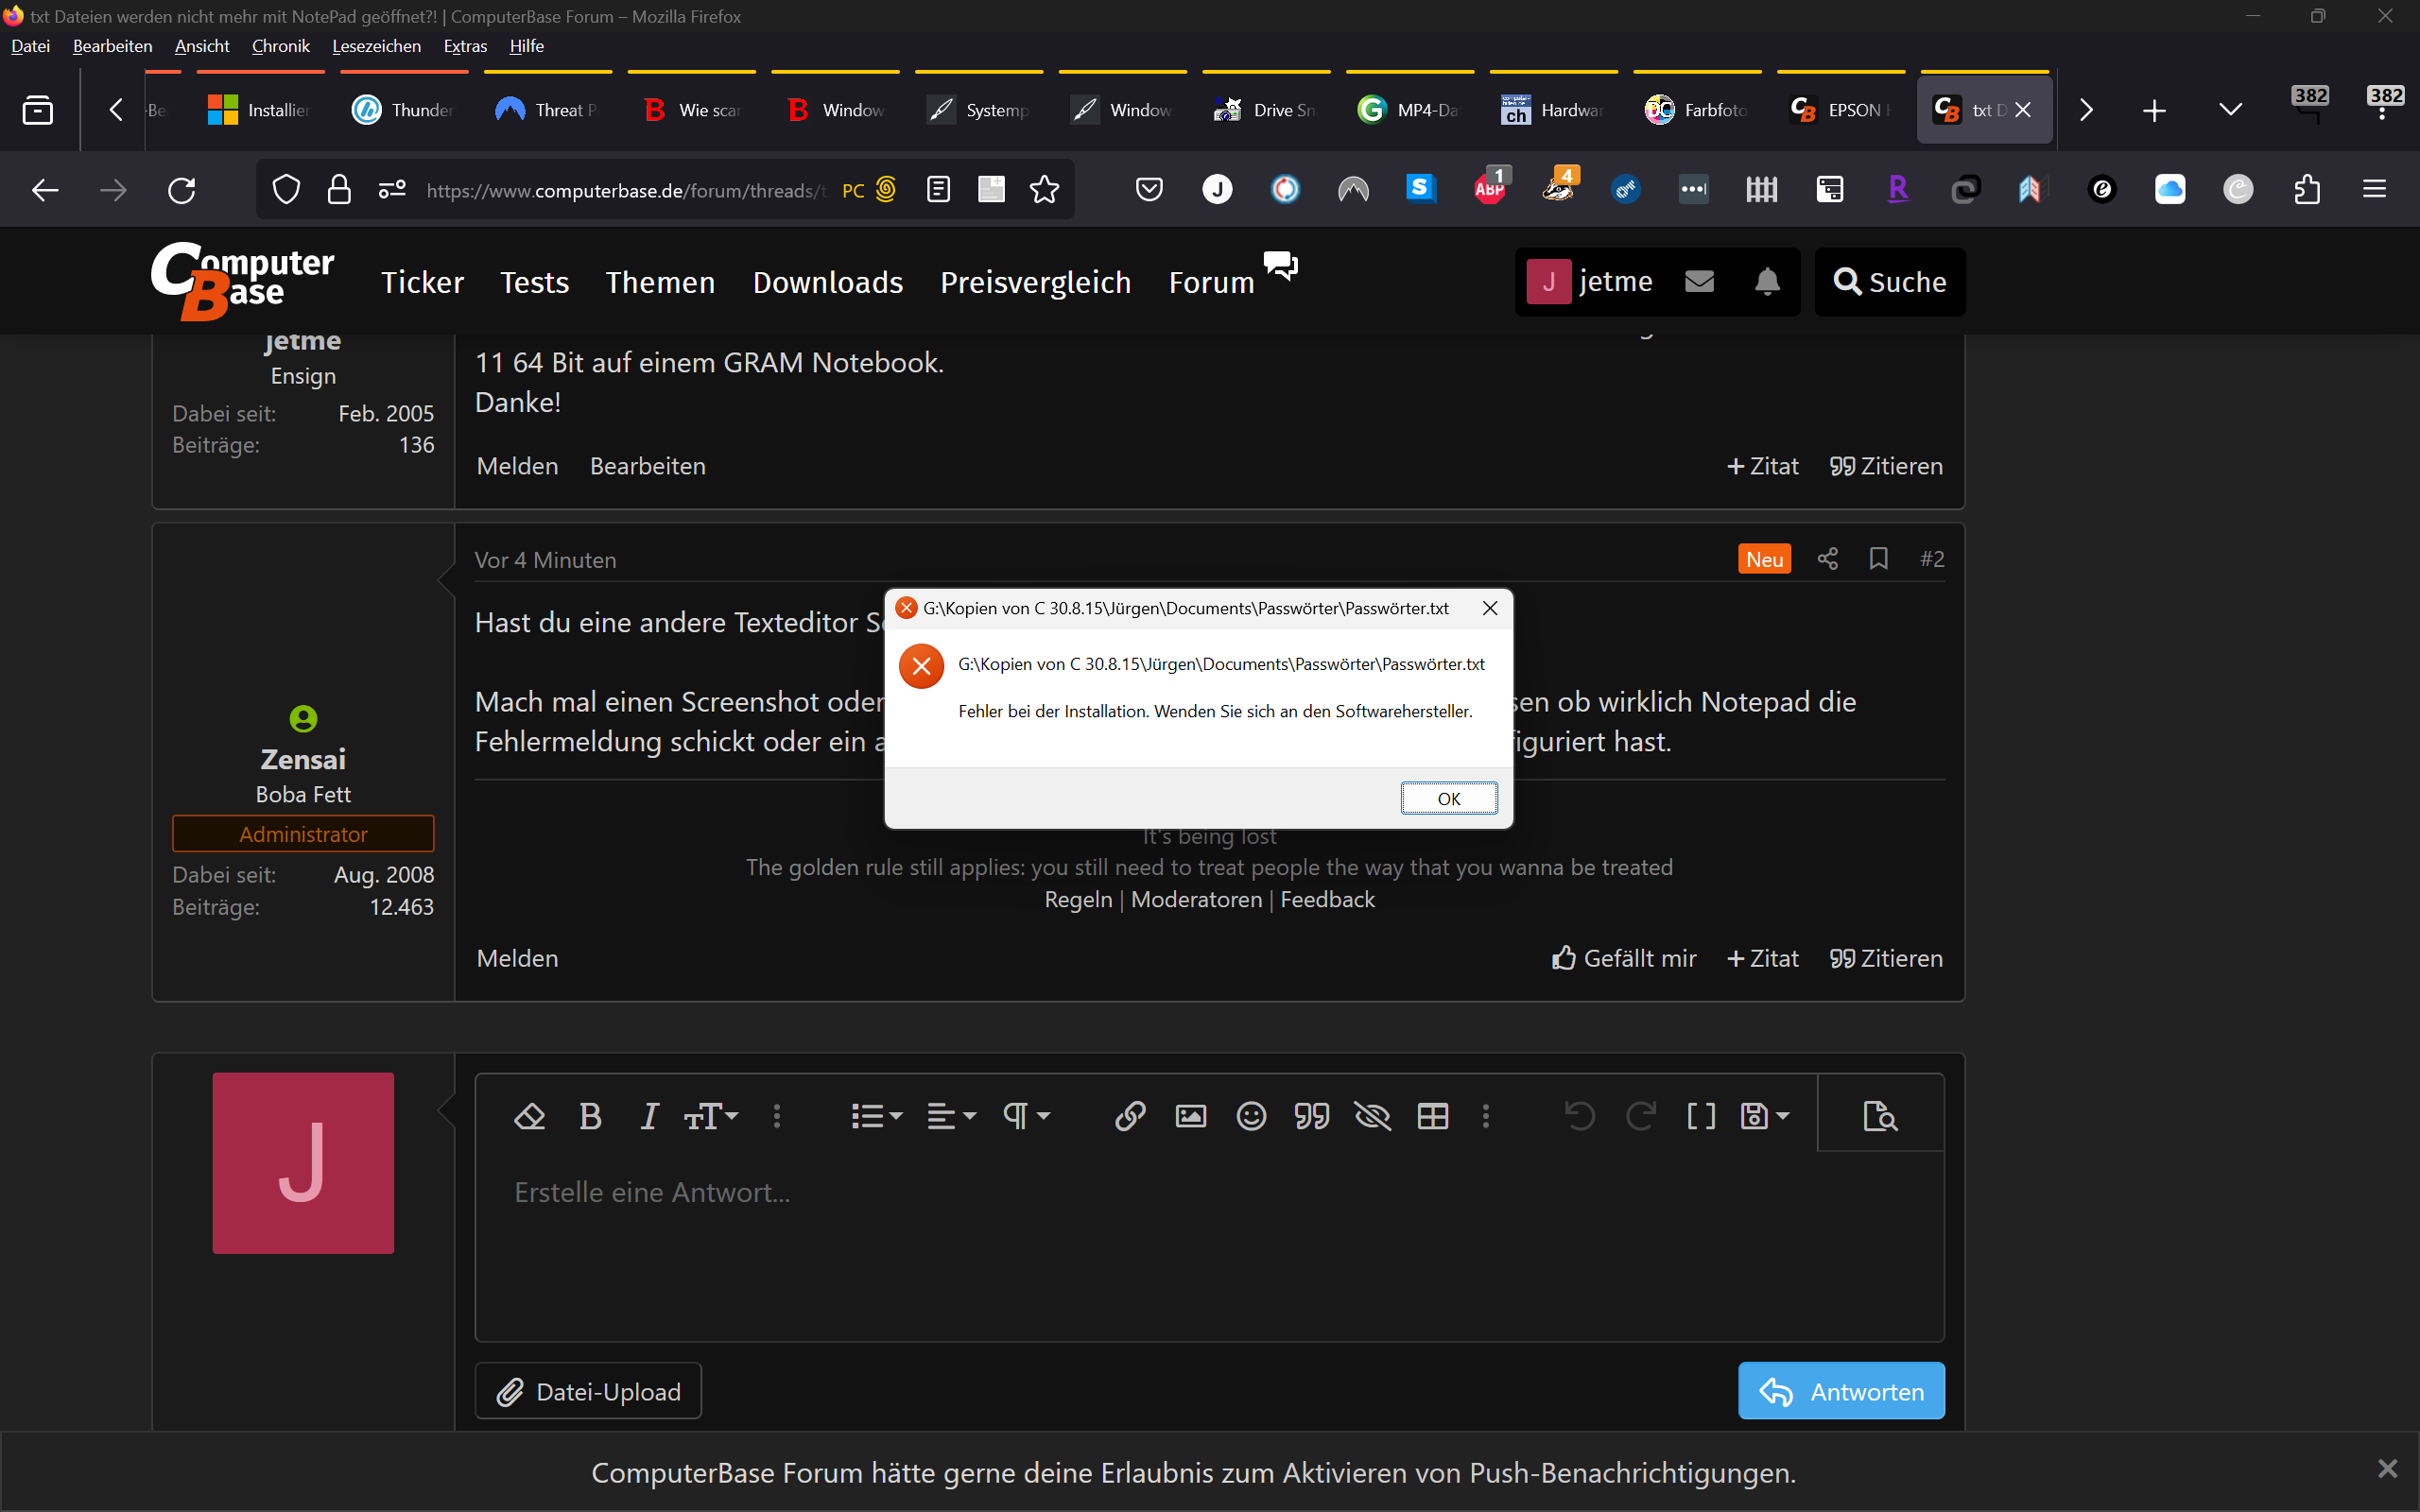Open the drafts save dropdown
This screenshot has width=2420, height=1512.
1764,1116
